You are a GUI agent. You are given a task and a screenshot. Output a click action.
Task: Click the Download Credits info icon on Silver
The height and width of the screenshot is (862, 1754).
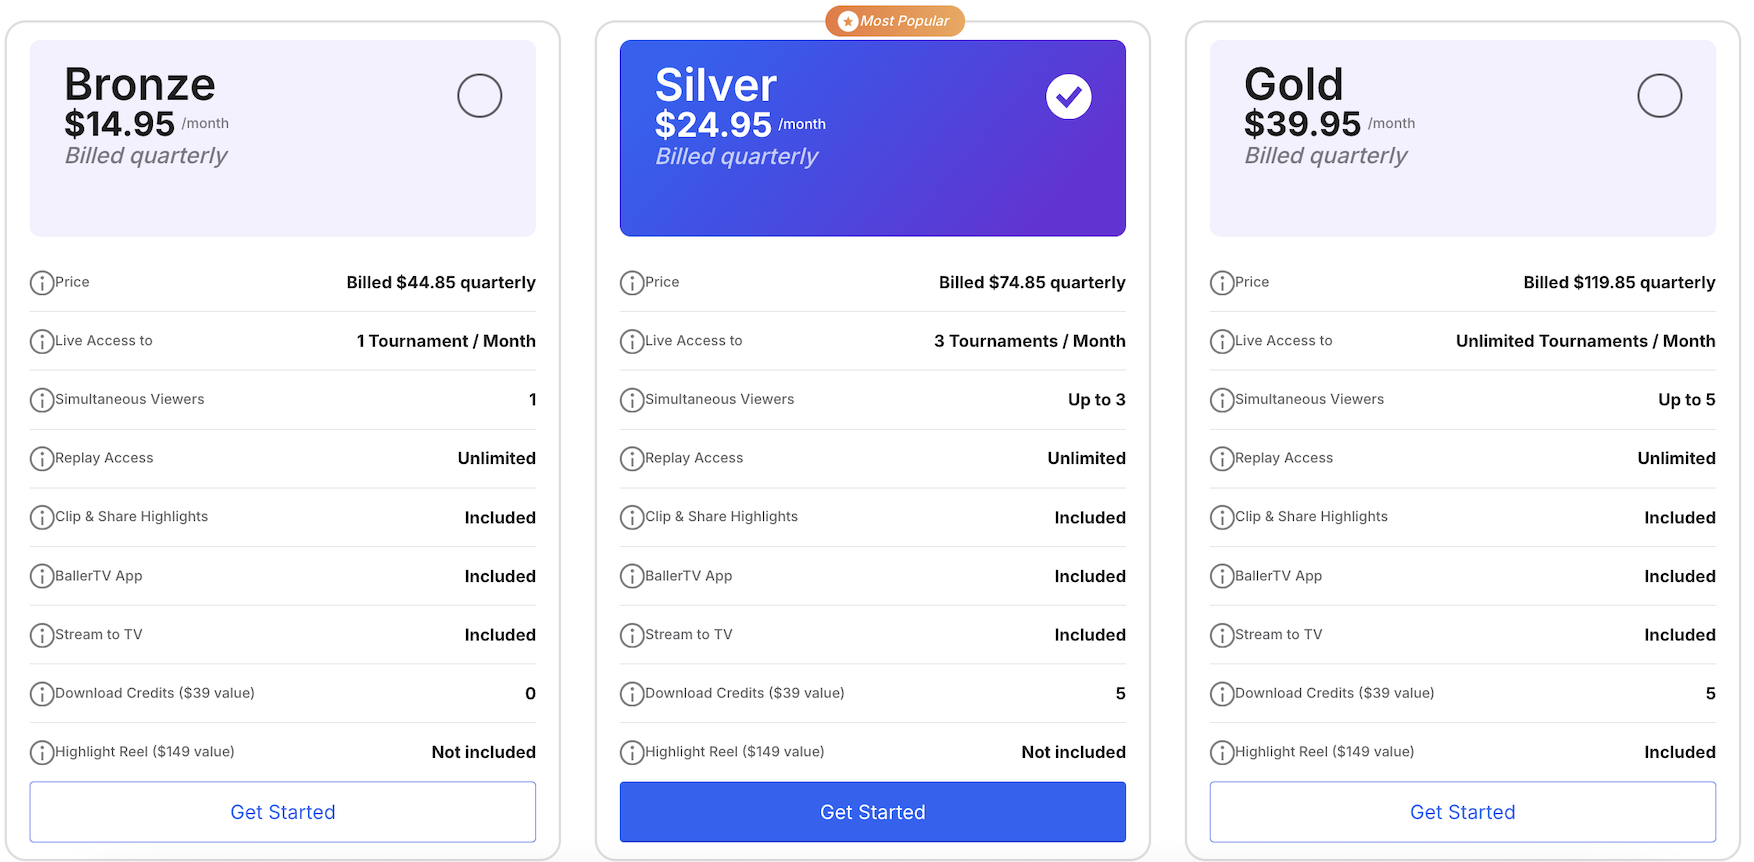click(x=632, y=693)
